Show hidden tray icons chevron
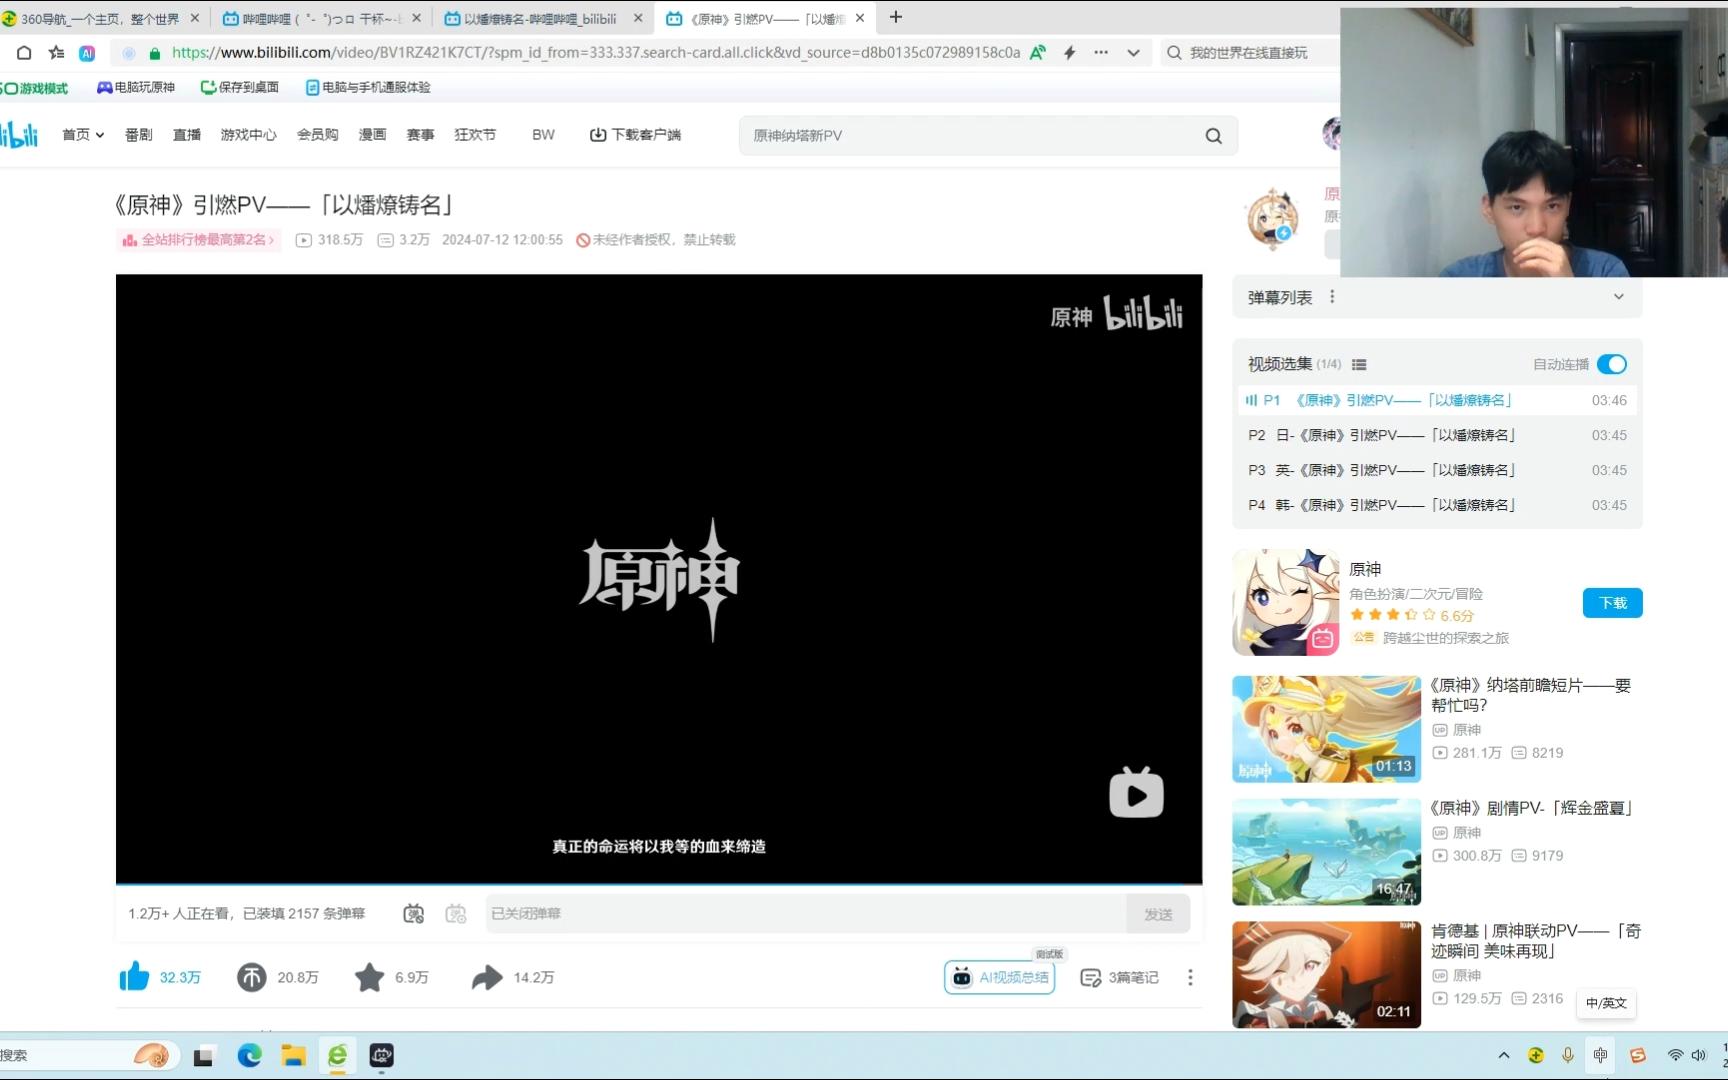This screenshot has width=1728, height=1080. pos(1503,1055)
